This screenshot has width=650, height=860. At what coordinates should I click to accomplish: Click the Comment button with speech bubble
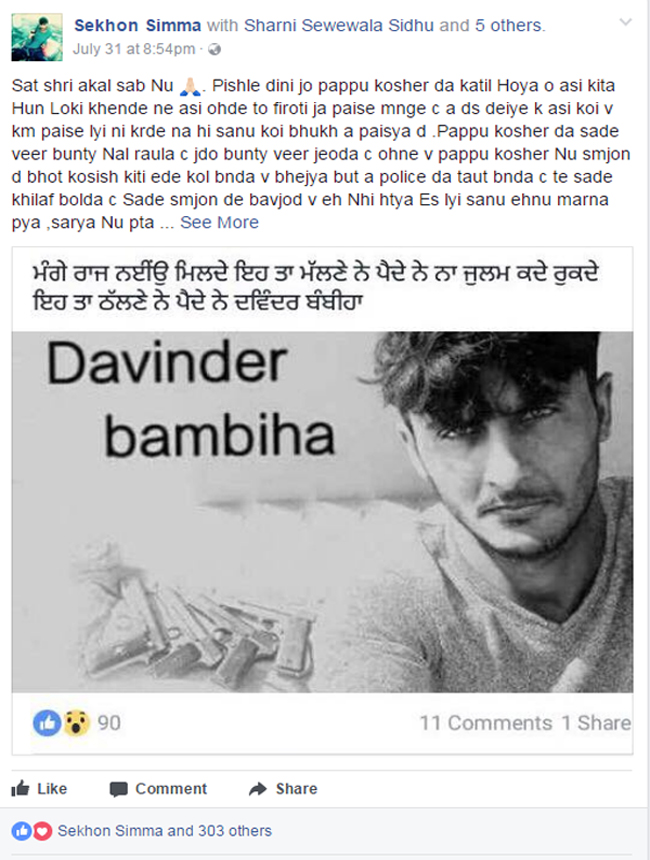tap(159, 789)
